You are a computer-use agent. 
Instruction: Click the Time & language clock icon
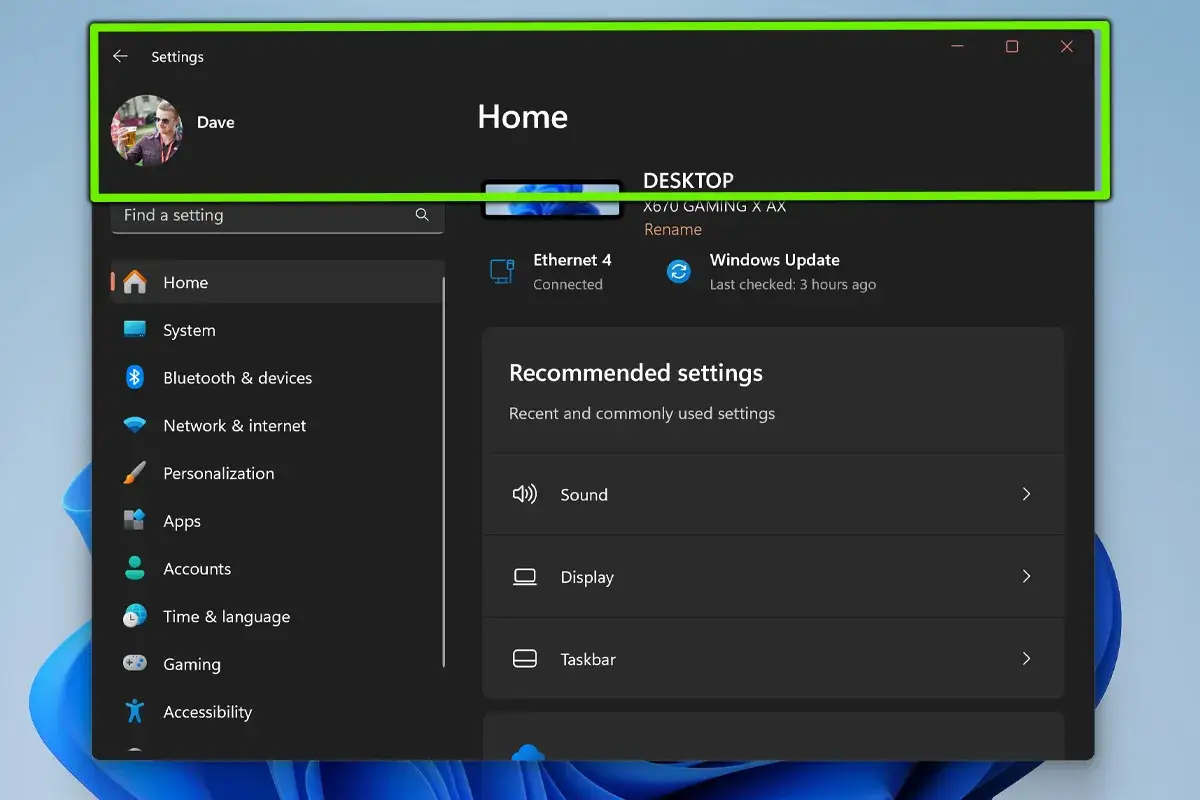click(x=135, y=616)
